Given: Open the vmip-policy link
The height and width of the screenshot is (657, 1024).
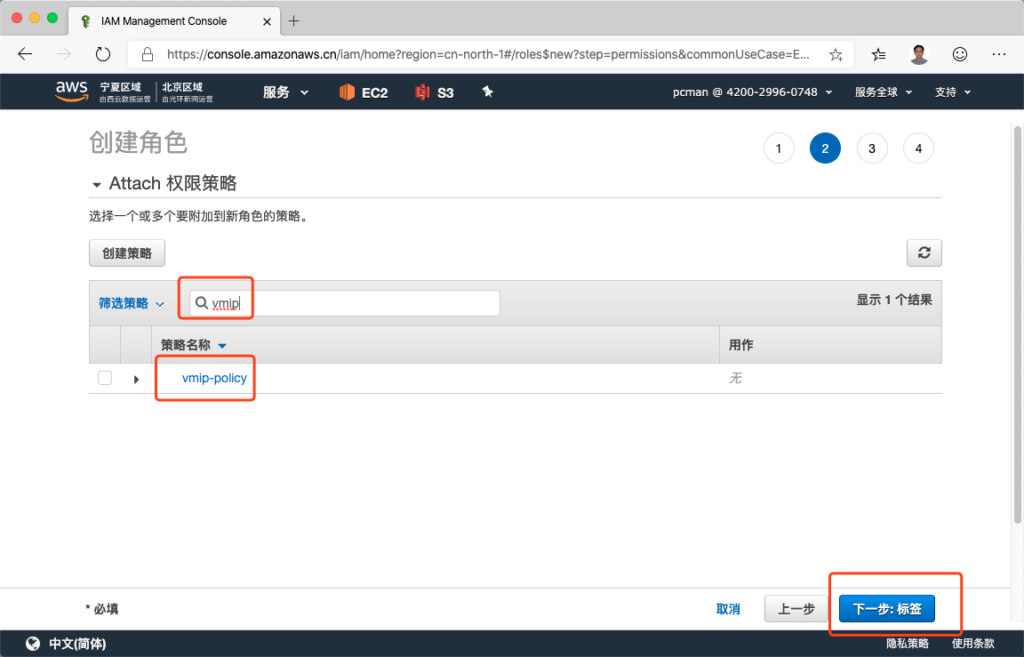Looking at the screenshot, I should (214, 378).
